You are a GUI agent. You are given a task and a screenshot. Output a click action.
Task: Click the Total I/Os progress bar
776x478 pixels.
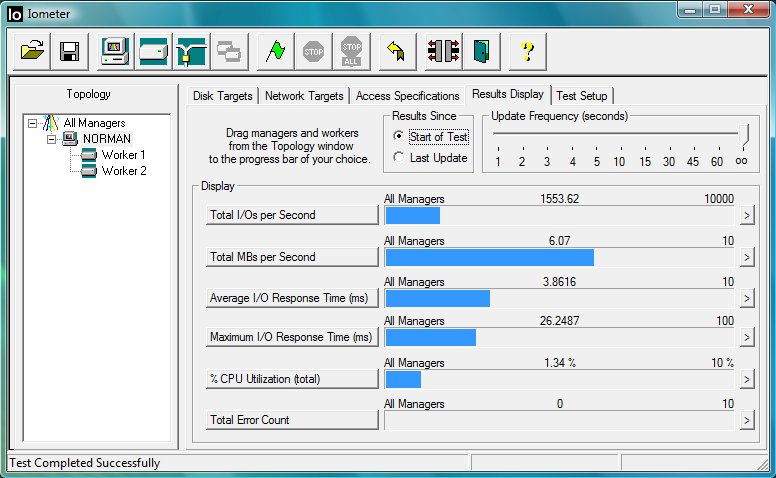[x=559, y=216]
